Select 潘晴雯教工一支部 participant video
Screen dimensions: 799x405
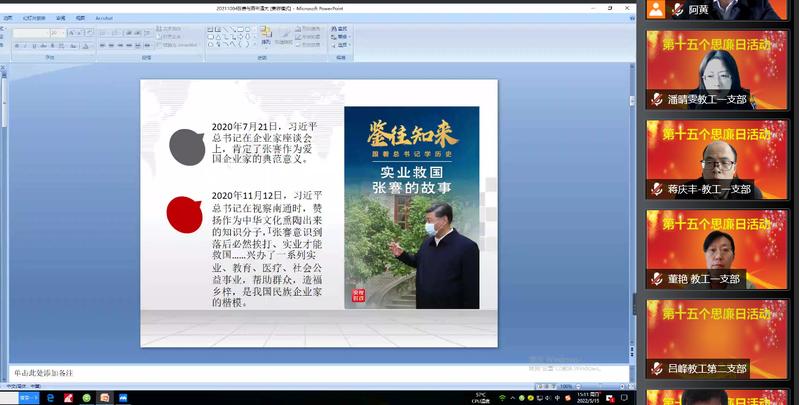pyautogui.click(x=717, y=70)
